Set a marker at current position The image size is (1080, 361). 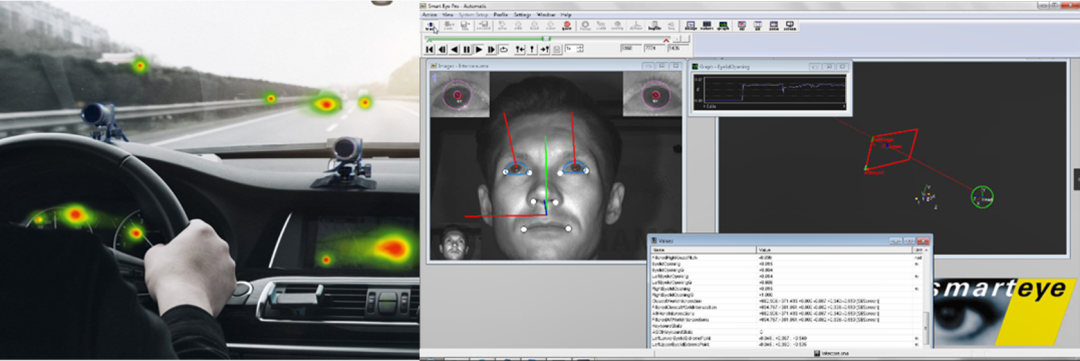pyautogui.click(x=532, y=50)
